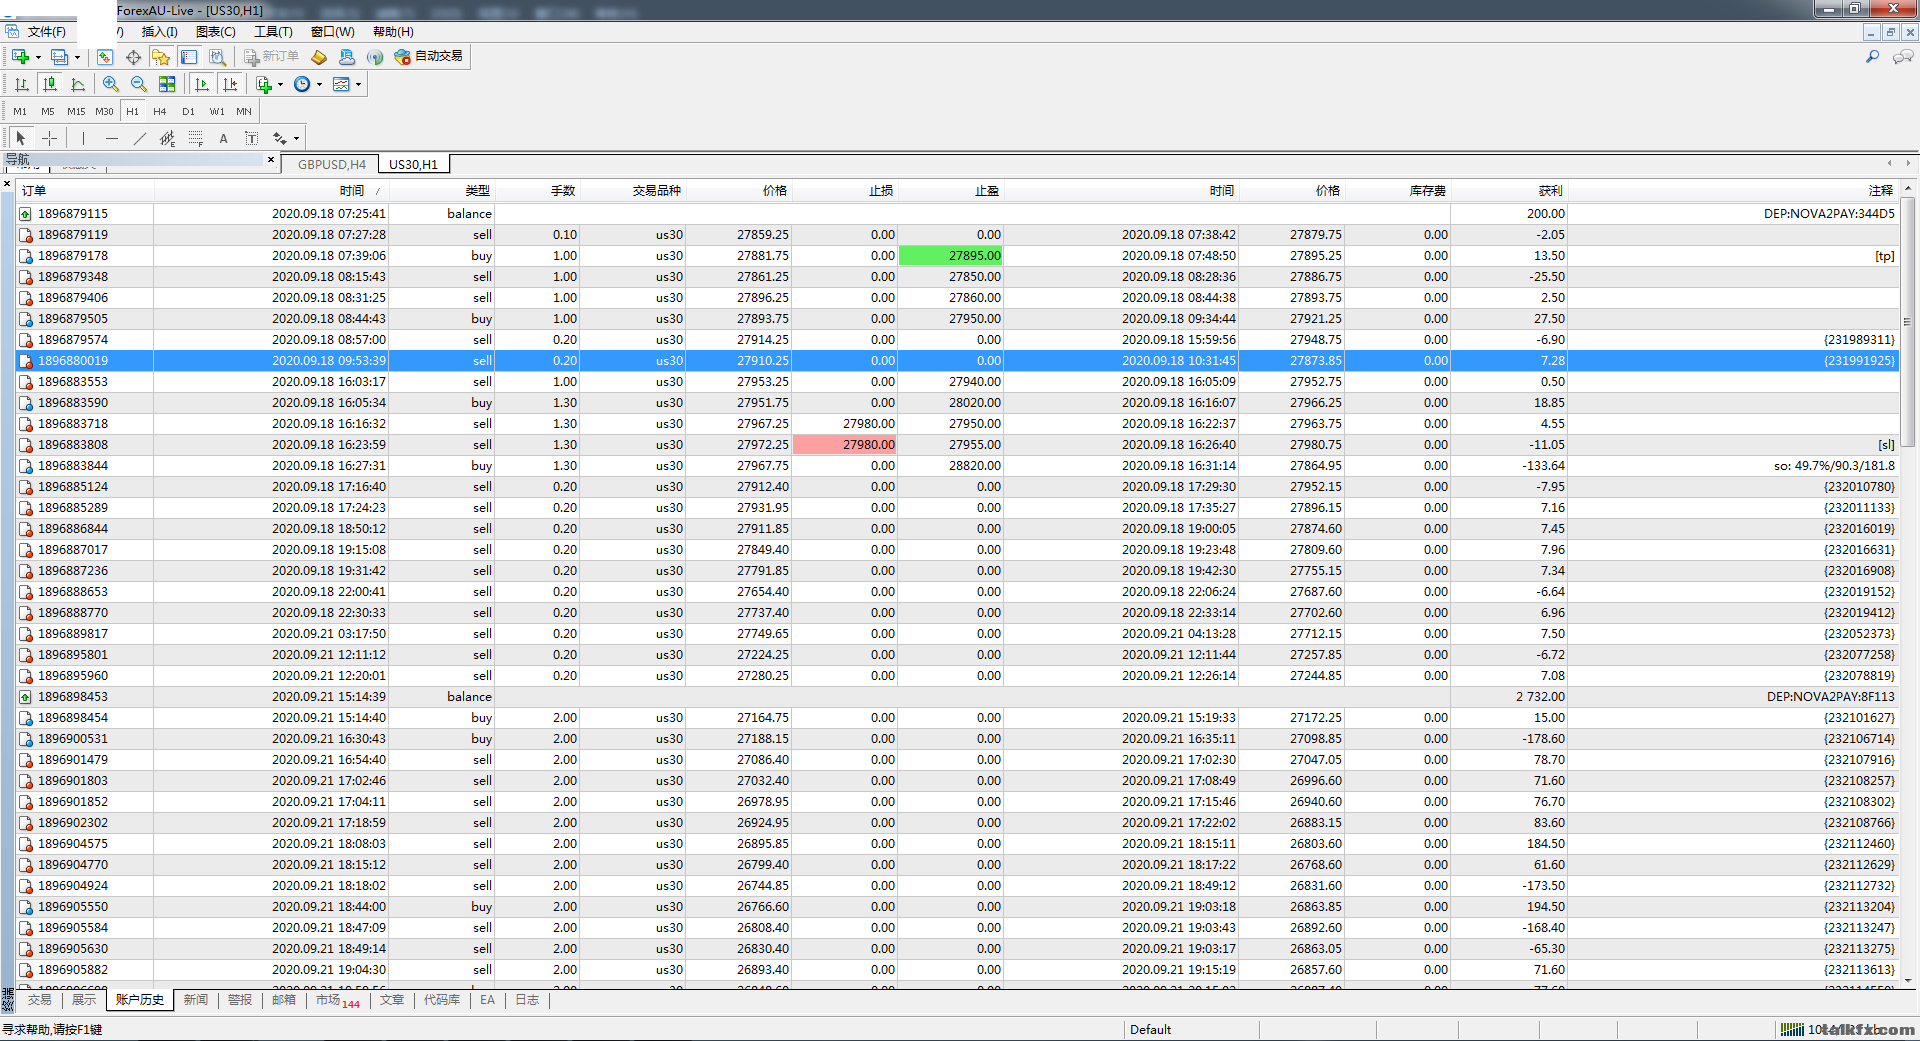Open the 交易 terminal tab
1920x1041 pixels.
40,1000
